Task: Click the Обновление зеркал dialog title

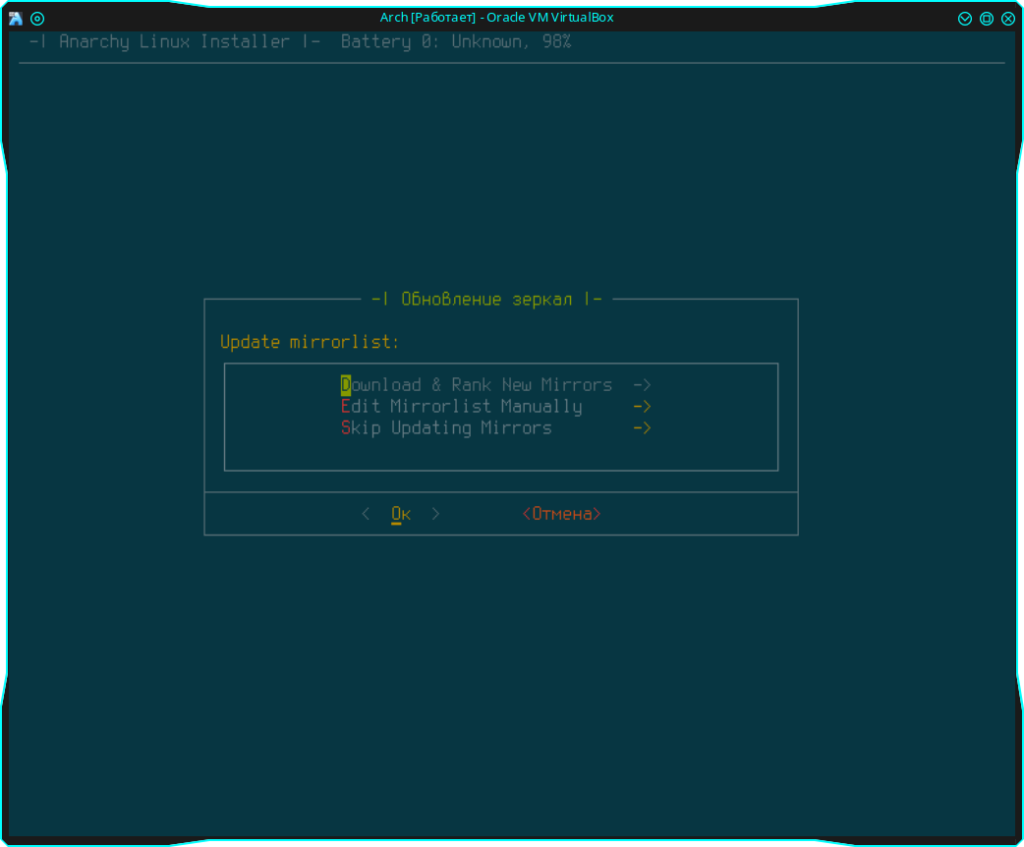Action: tap(487, 299)
